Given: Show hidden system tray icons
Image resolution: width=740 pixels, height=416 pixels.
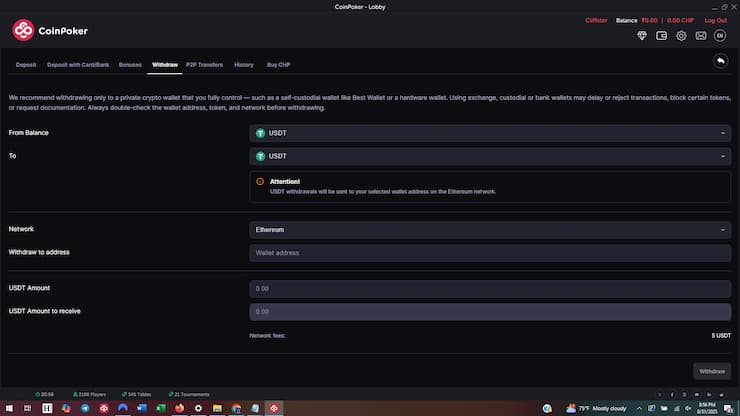Looking at the screenshot, I should (x=639, y=408).
